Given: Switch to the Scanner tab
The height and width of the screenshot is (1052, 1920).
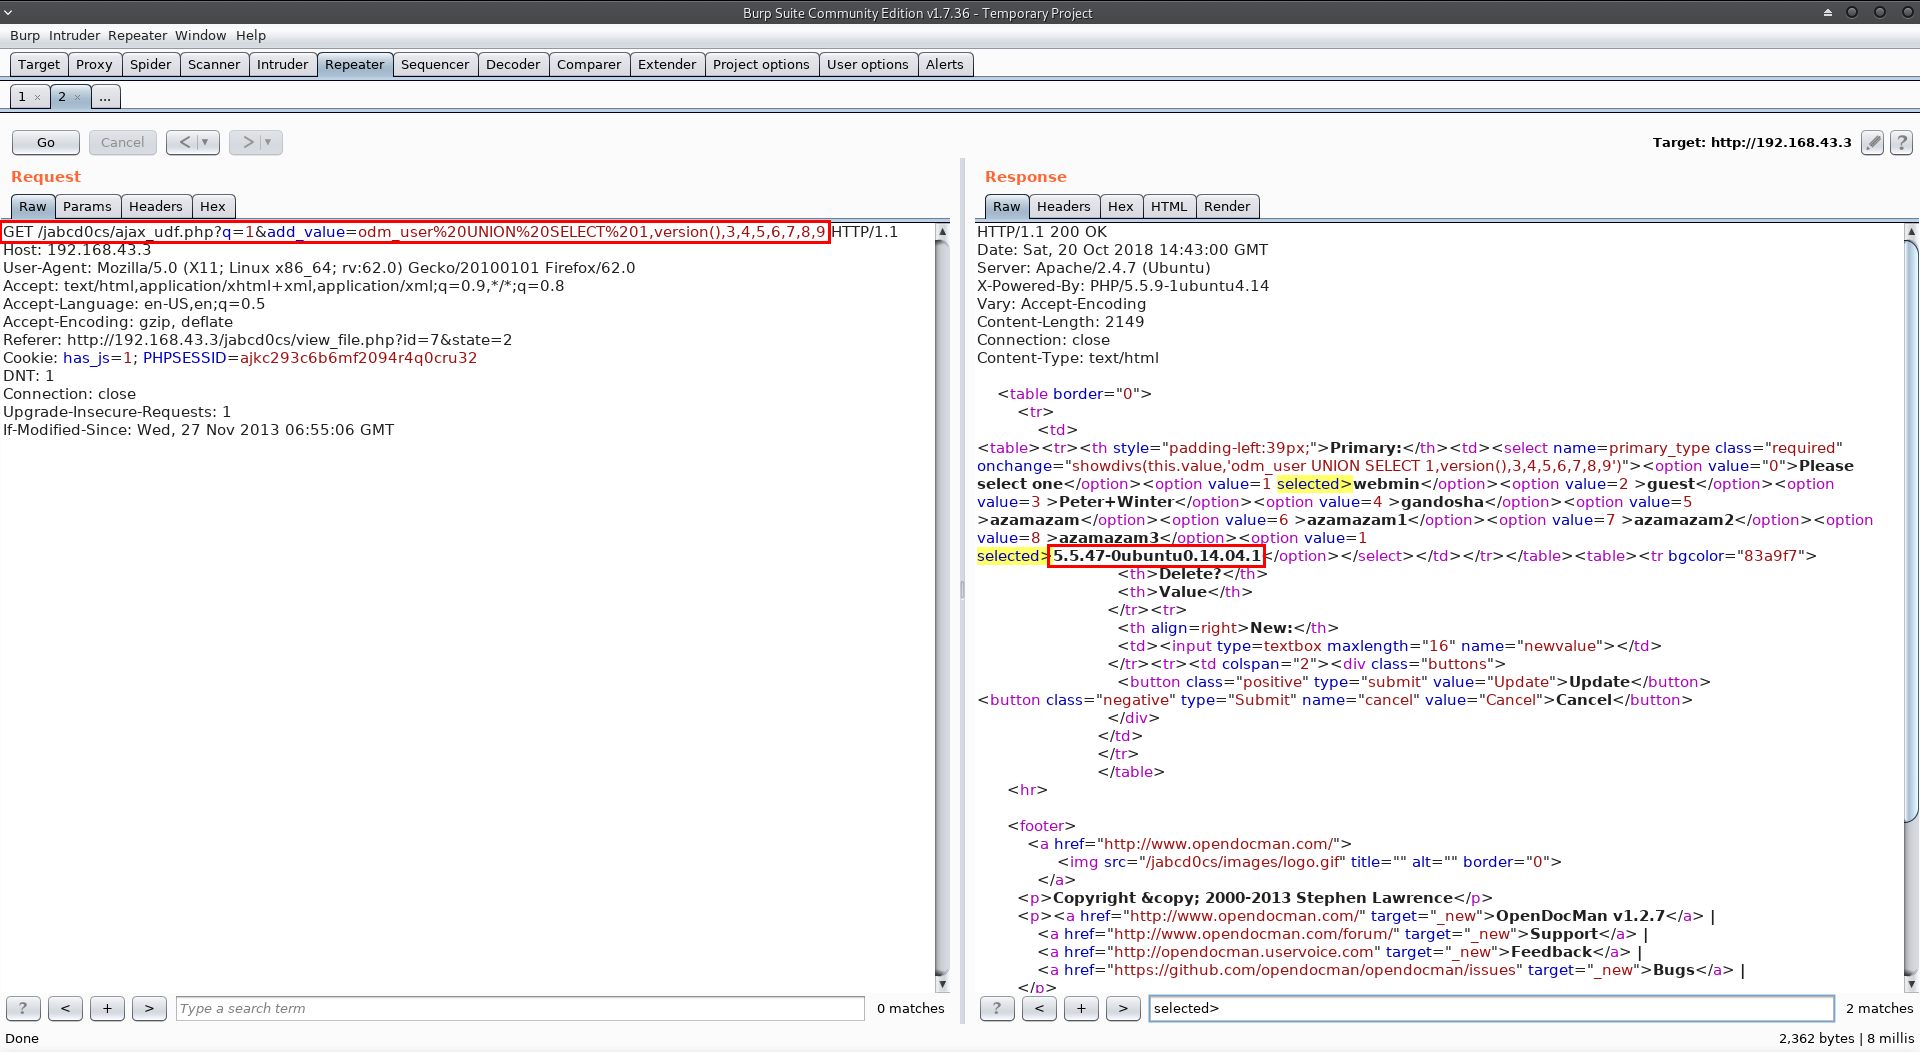Looking at the screenshot, I should (214, 64).
